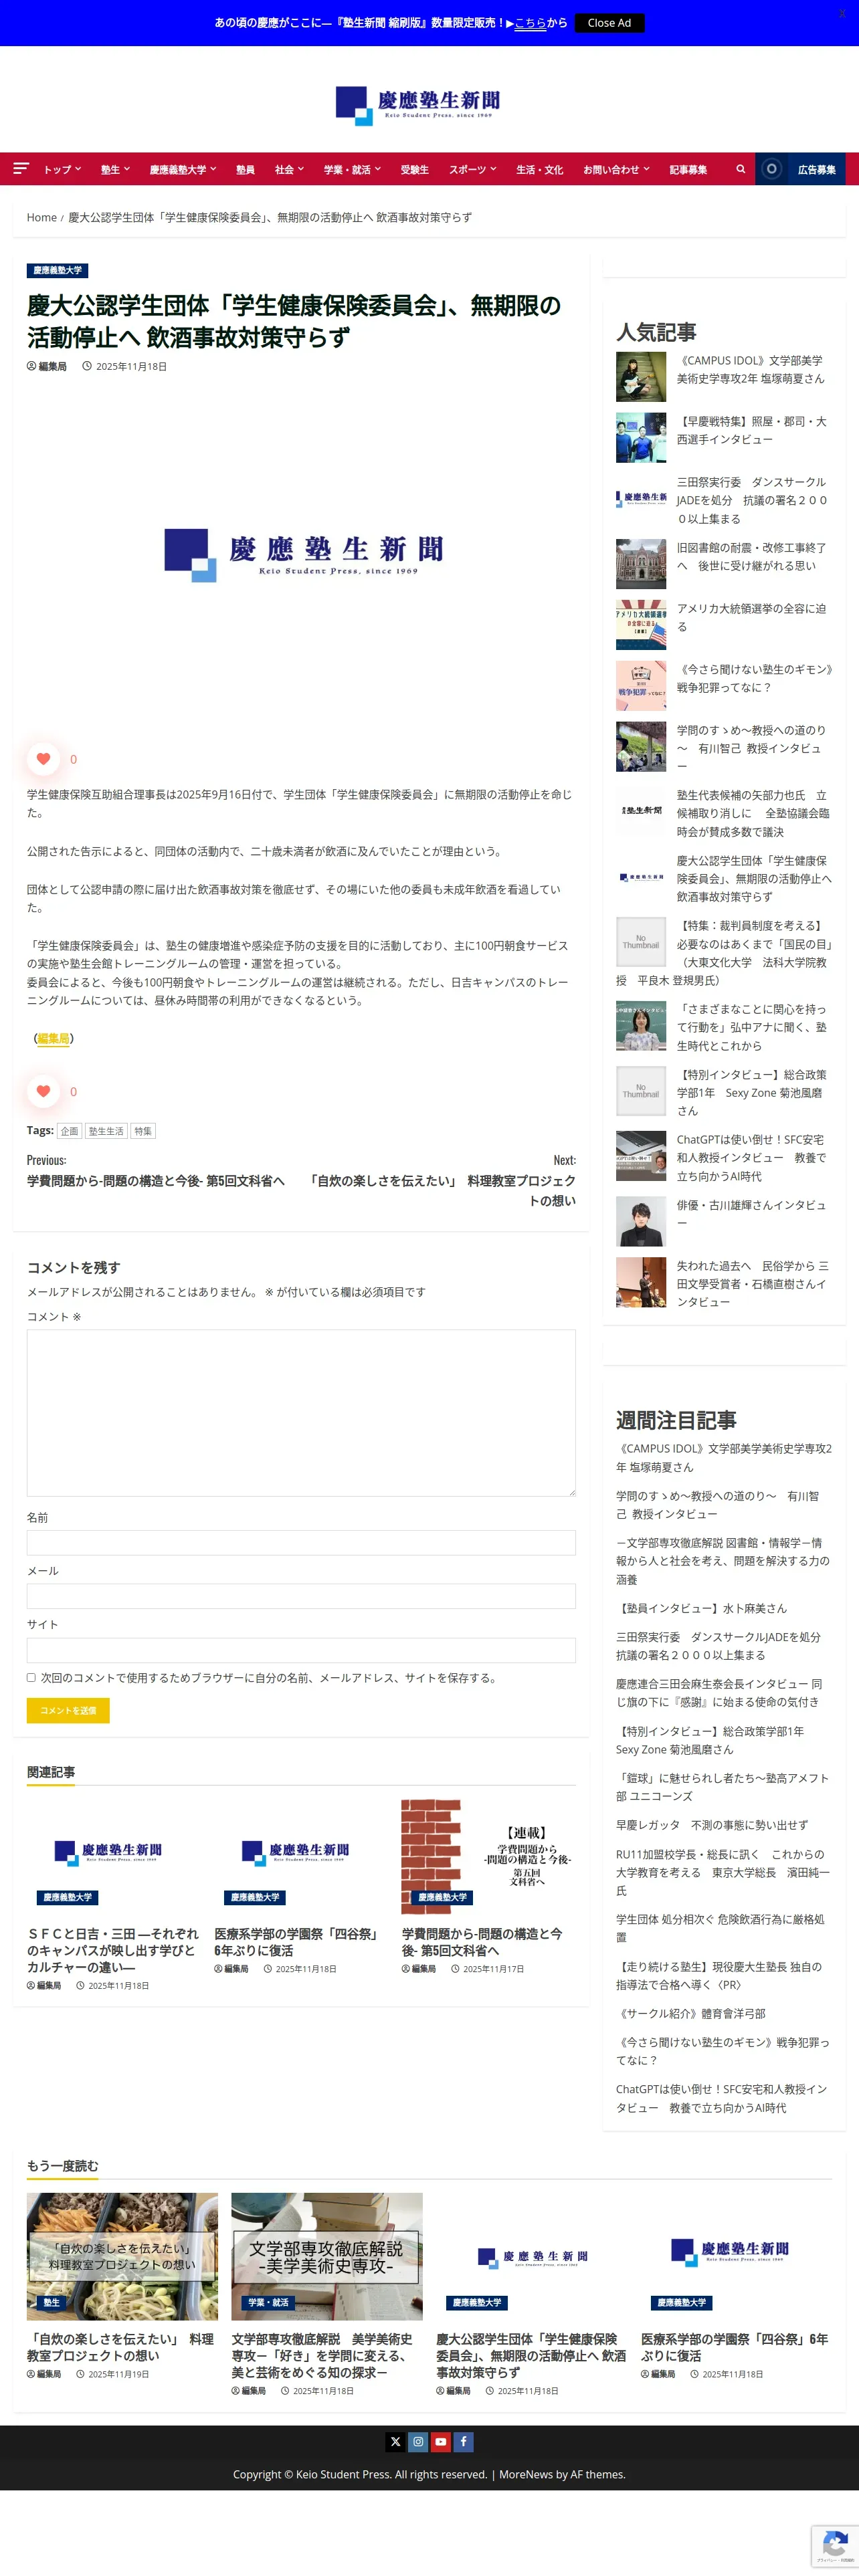Click the MoreNews footer link
The image size is (859, 2576).
(x=526, y=2474)
